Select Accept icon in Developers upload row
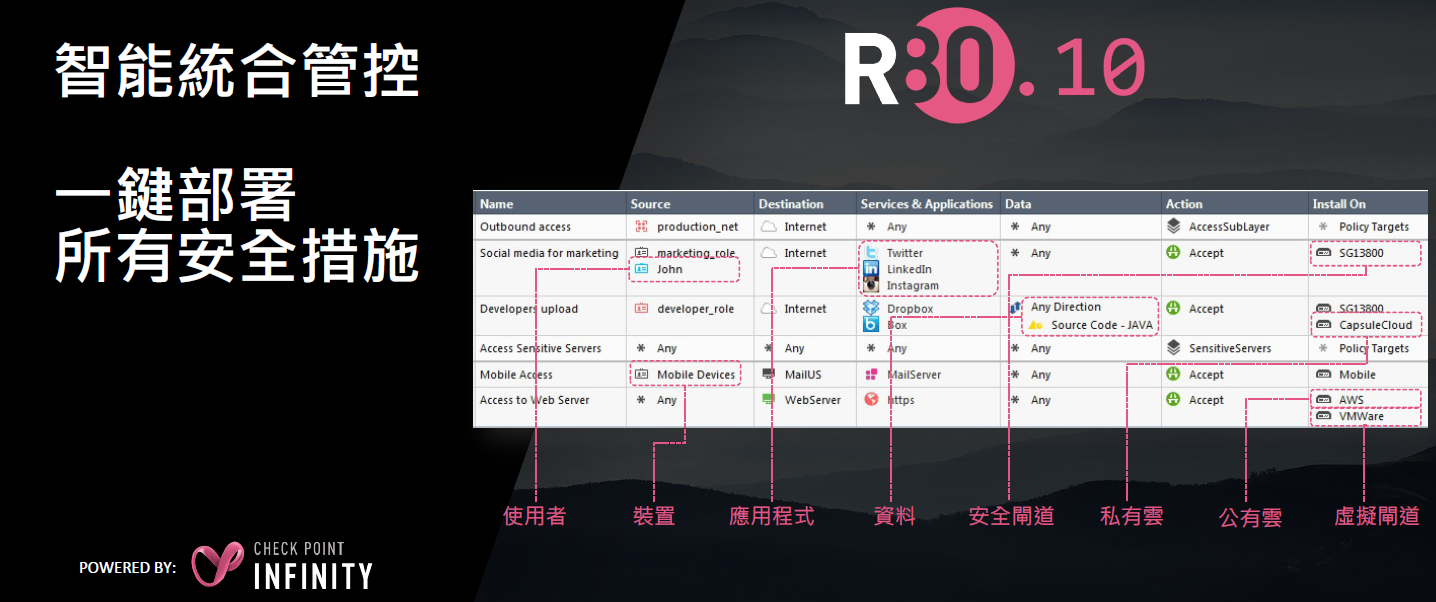1436x602 pixels. pyautogui.click(x=1174, y=309)
